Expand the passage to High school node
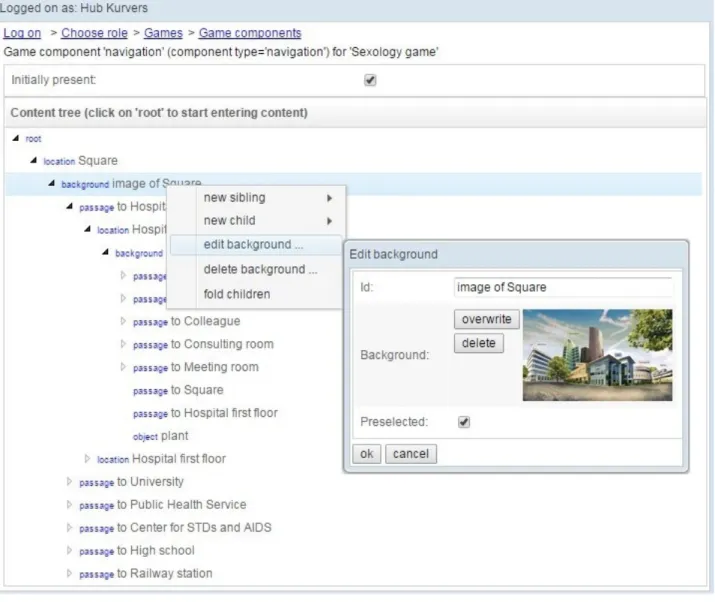Screen dimensions: 715x602 (x=69, y=550)
